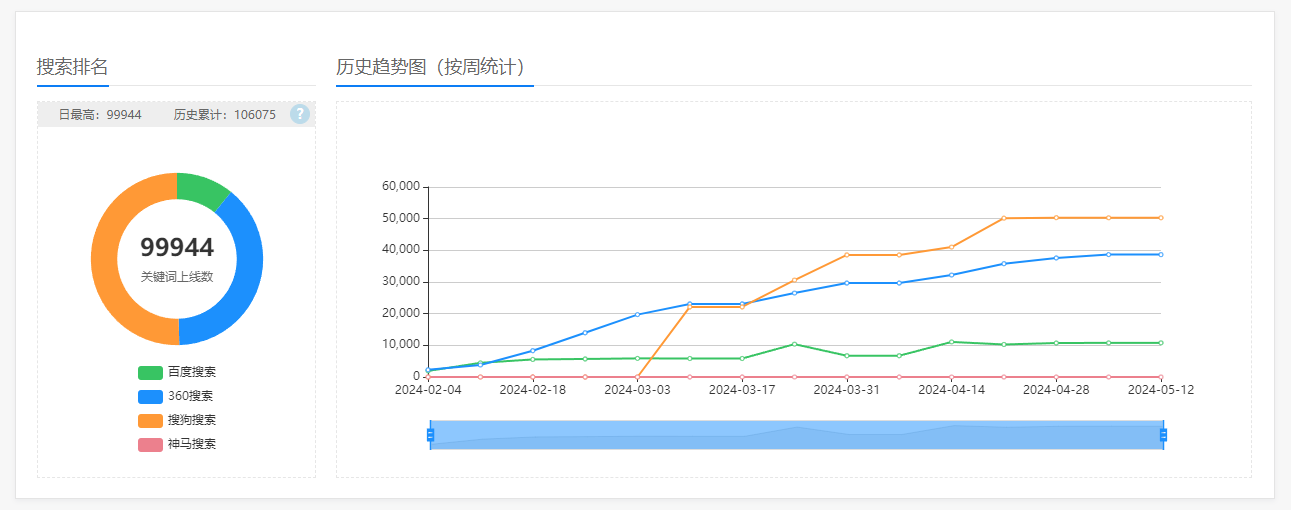
Task: Toggle 搜狗搜索 legend orange swatch
Action: coord(150,420)
